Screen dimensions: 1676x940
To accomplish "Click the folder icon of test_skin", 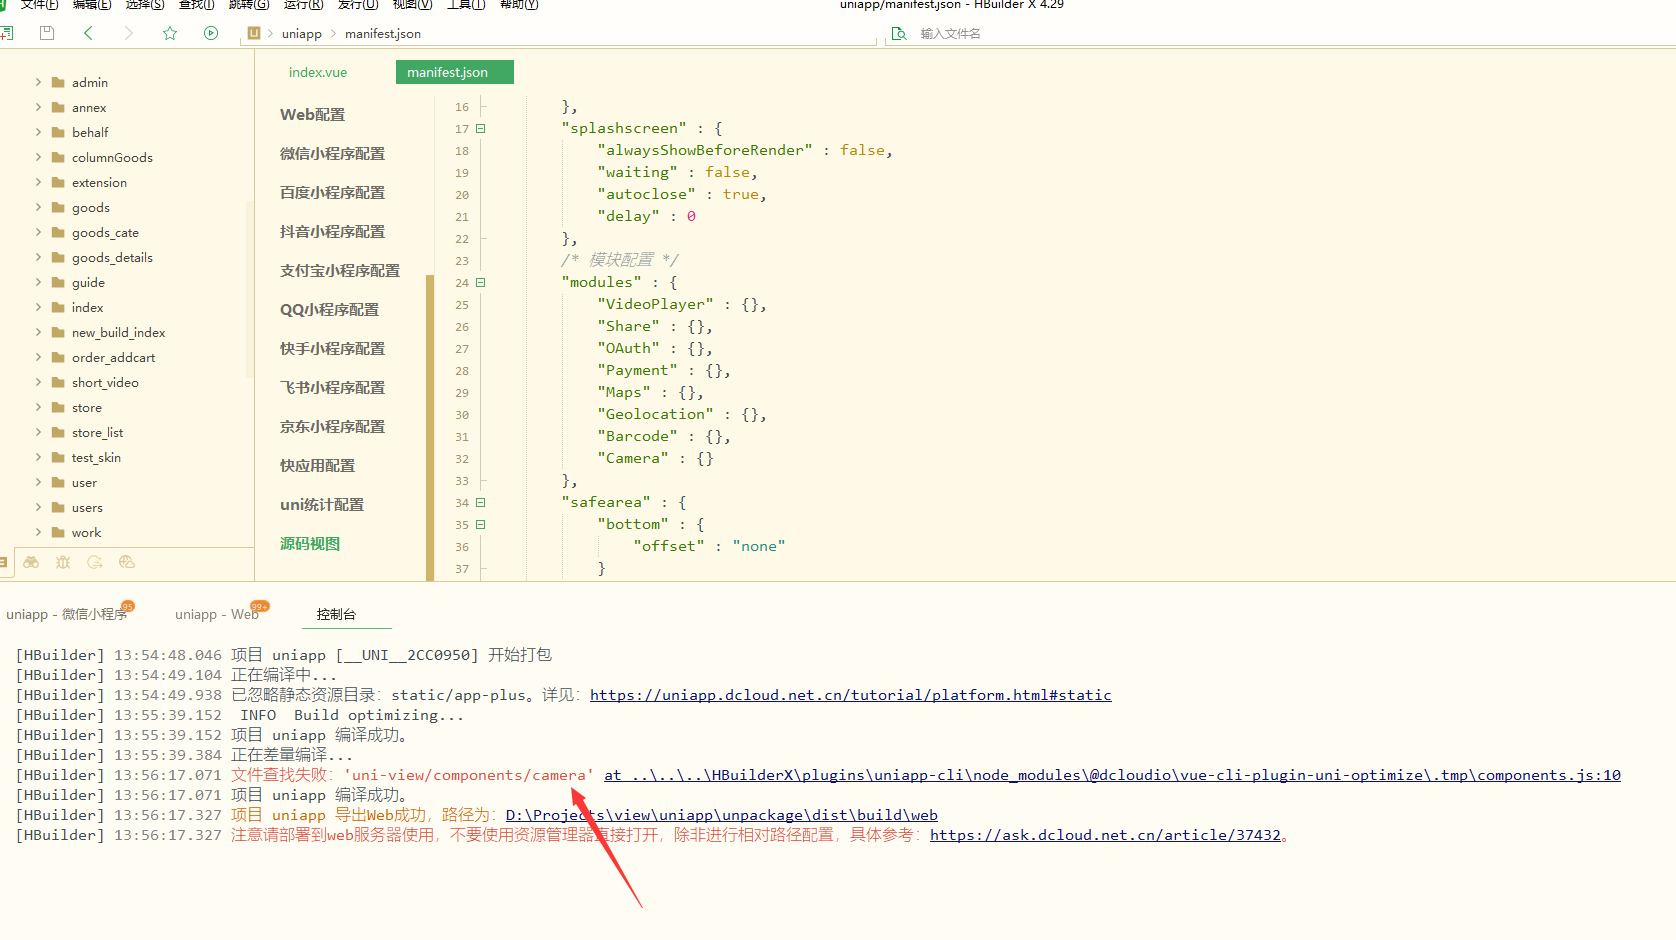I will [58, 457].
